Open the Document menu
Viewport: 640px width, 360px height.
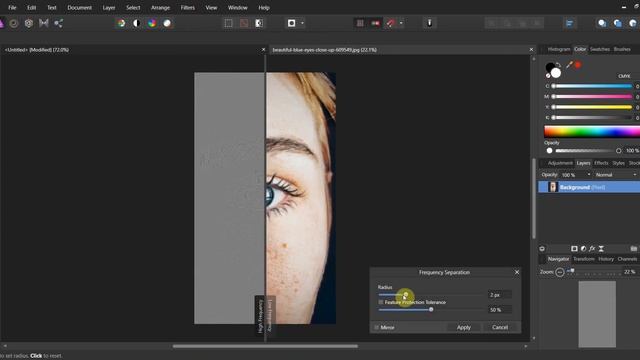click(80, 7)
